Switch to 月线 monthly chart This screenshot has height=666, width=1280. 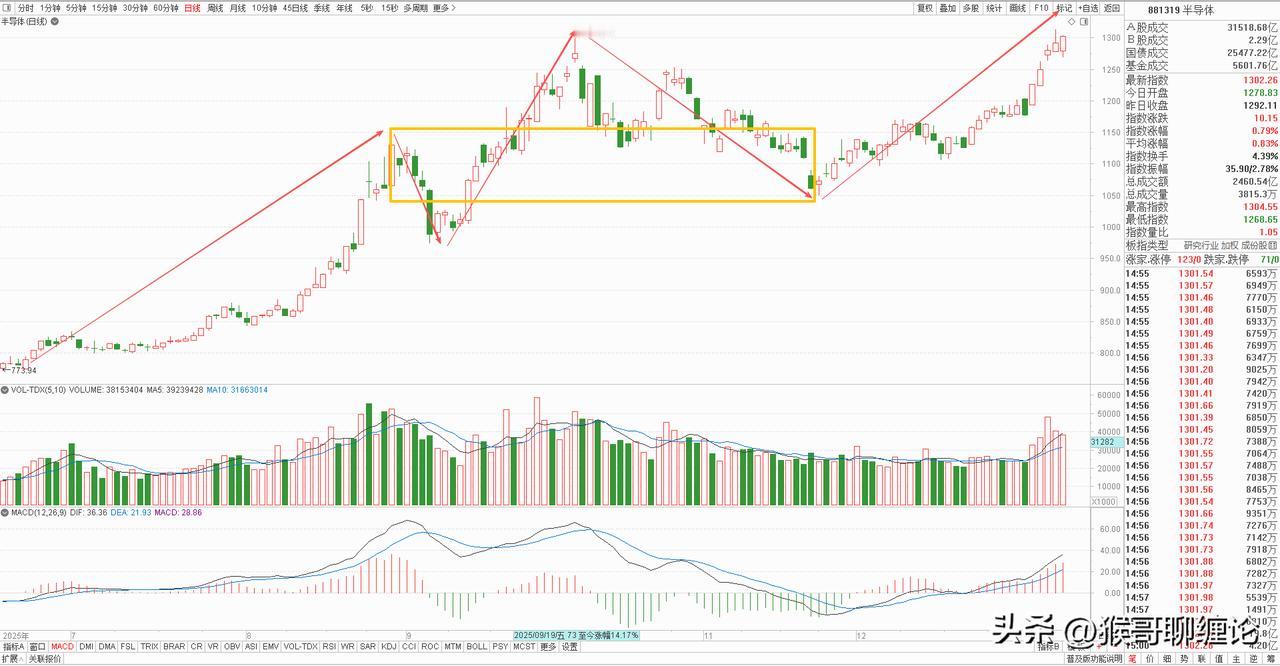click(x=238, y=8)
